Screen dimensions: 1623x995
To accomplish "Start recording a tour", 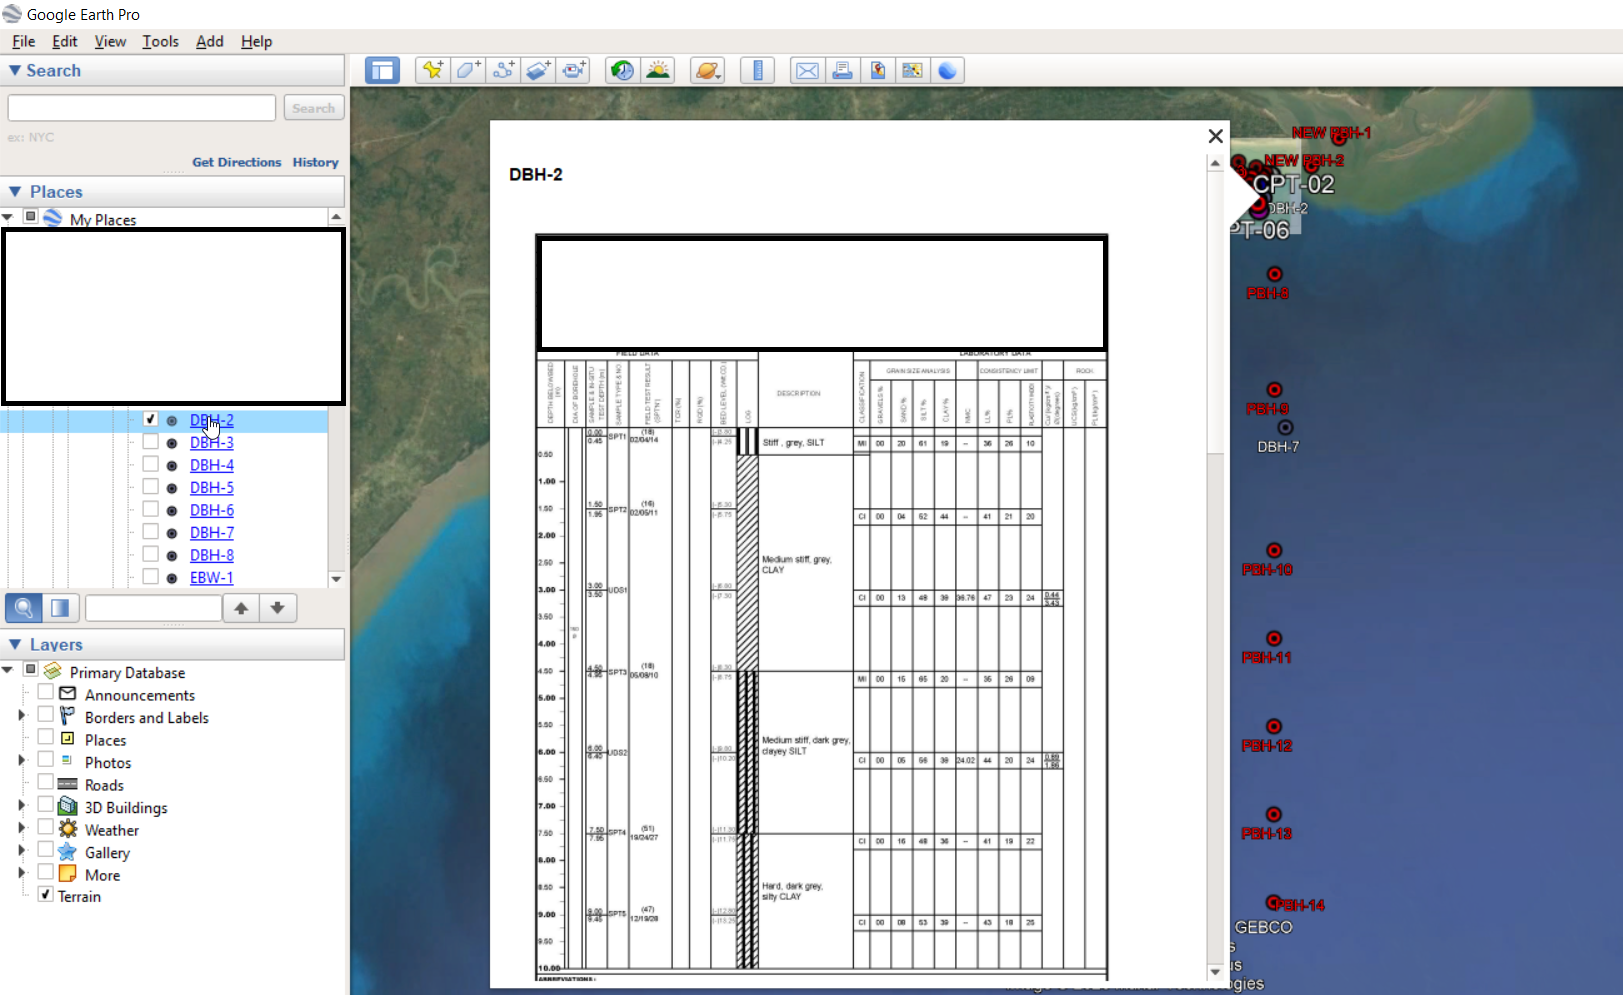I will tap(574, 70).
